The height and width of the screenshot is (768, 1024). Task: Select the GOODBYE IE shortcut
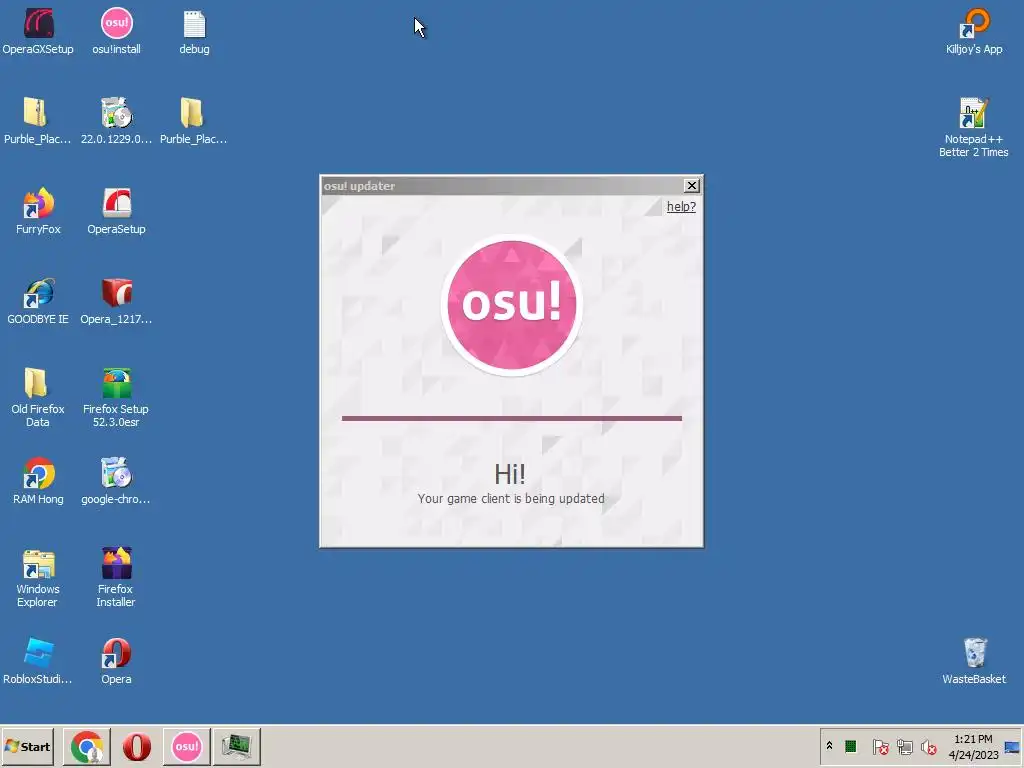tap(38, 301)
